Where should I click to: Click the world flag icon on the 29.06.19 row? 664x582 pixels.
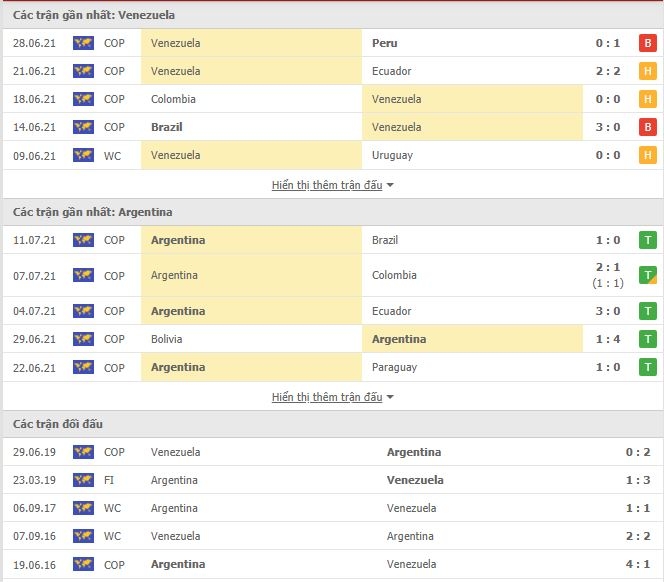point(83,452)
